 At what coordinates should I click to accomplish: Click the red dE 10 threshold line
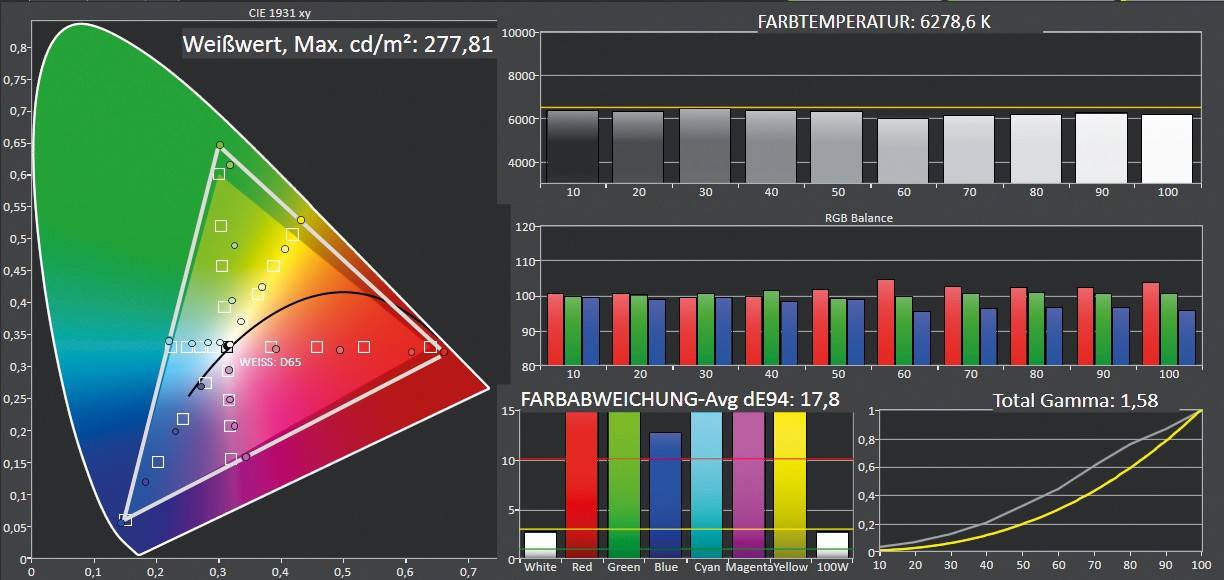click(688, 460)
